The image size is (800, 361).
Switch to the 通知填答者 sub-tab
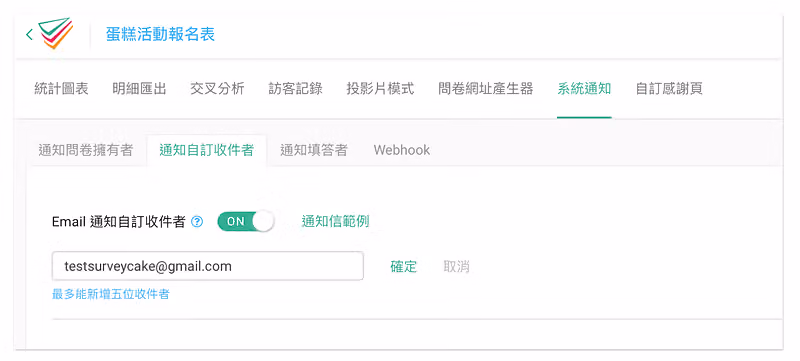[314, 150]
